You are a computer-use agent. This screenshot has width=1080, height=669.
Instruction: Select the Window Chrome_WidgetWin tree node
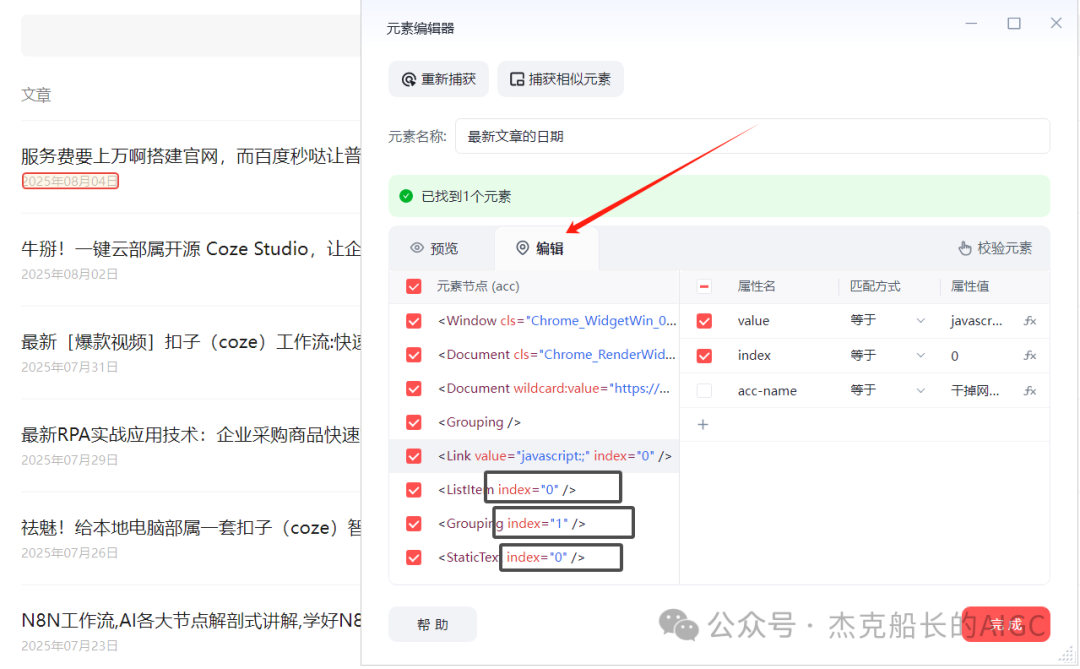pos(557,321)
